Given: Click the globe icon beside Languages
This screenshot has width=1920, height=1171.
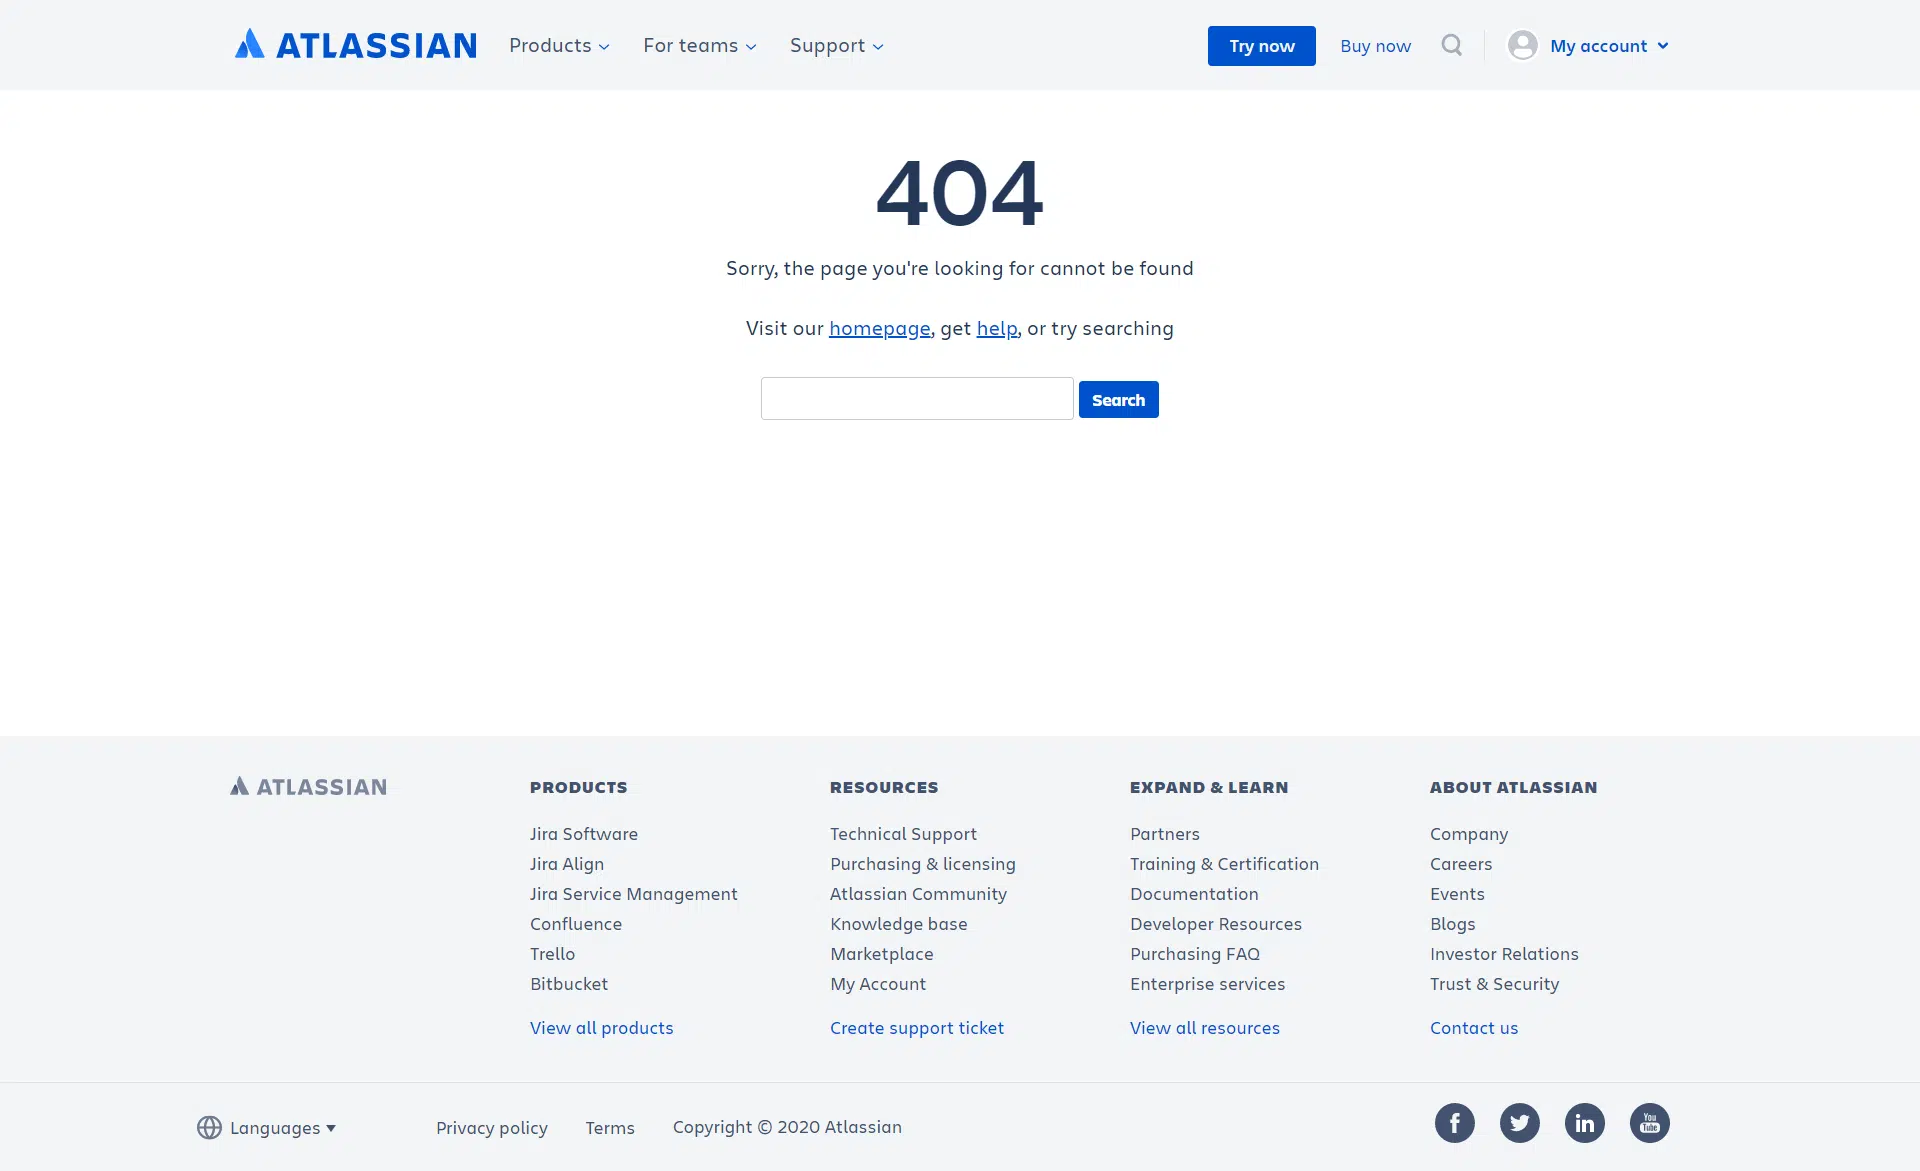Looking at the screenshot, I should [209, 1127].
